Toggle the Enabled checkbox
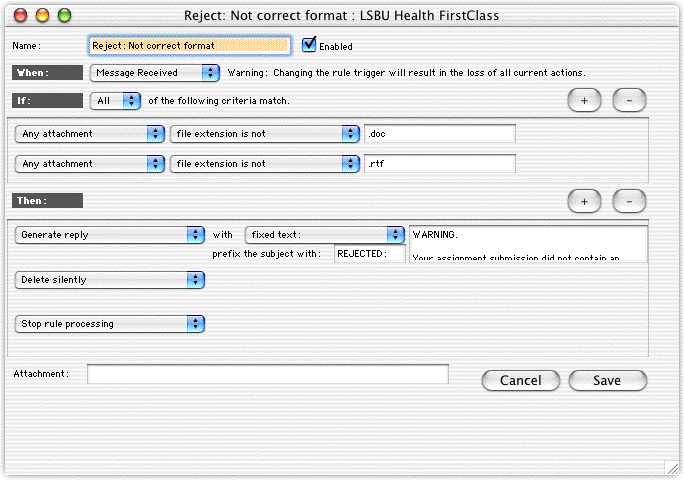This screenshot has height=480, width=684. (x=309, y=45)
